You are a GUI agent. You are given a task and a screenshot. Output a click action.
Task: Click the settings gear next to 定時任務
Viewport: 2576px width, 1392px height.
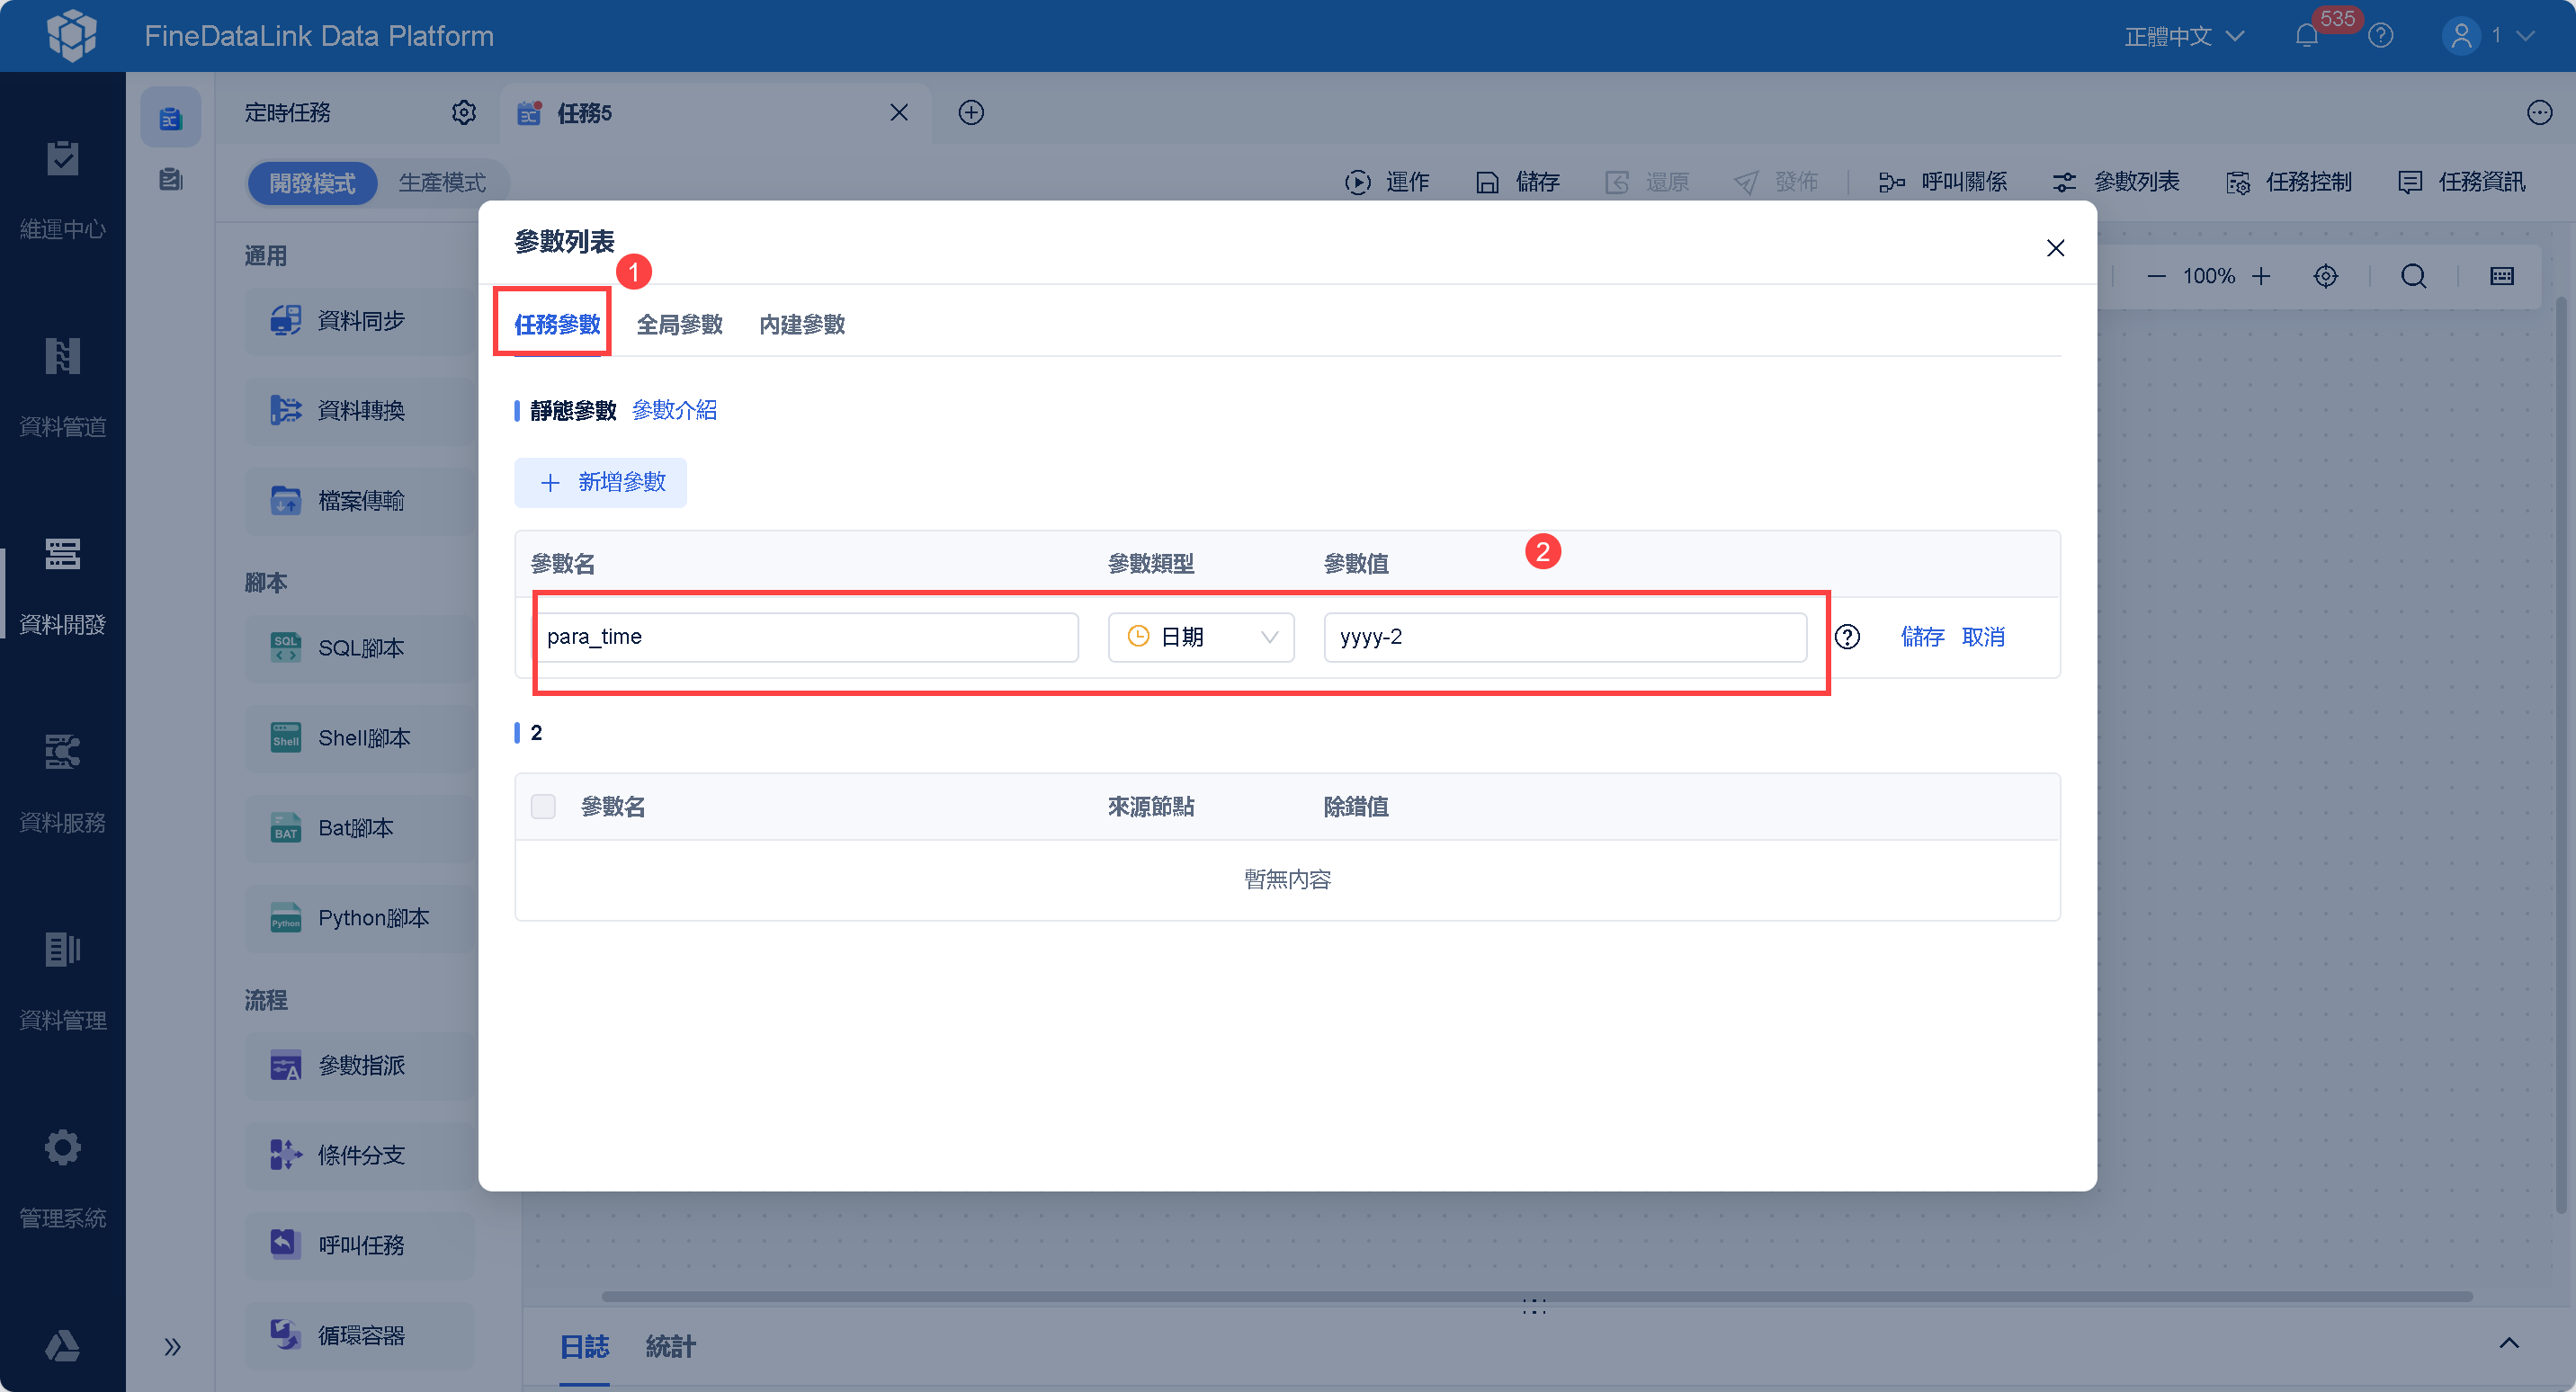pyautogui.click(x=463, y=112)
